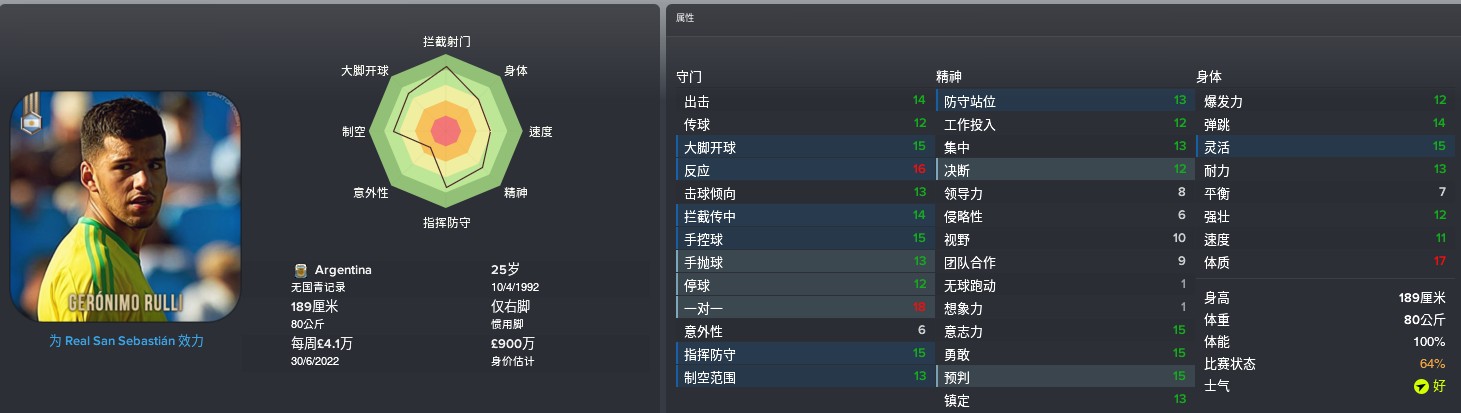Click the 比赛状态 64% value
The height and width of the screenshot is (413, 1461).
click(x=1432, y=364)
